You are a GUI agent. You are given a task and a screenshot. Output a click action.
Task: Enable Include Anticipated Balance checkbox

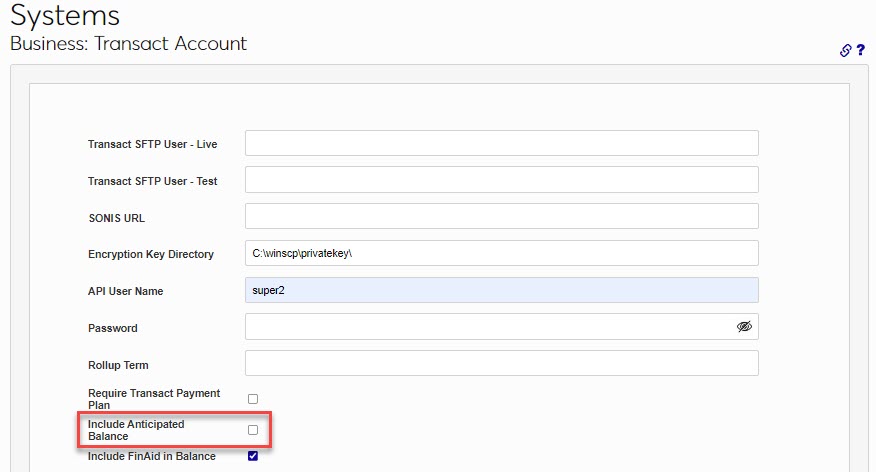pos(253,430)
